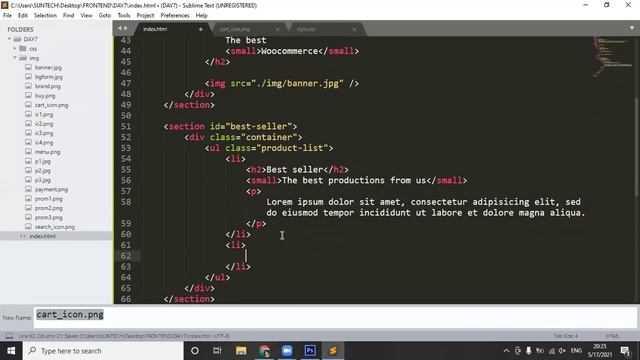Open the Help menu
This screenshot has height=360, width=640.
[201, 16]
